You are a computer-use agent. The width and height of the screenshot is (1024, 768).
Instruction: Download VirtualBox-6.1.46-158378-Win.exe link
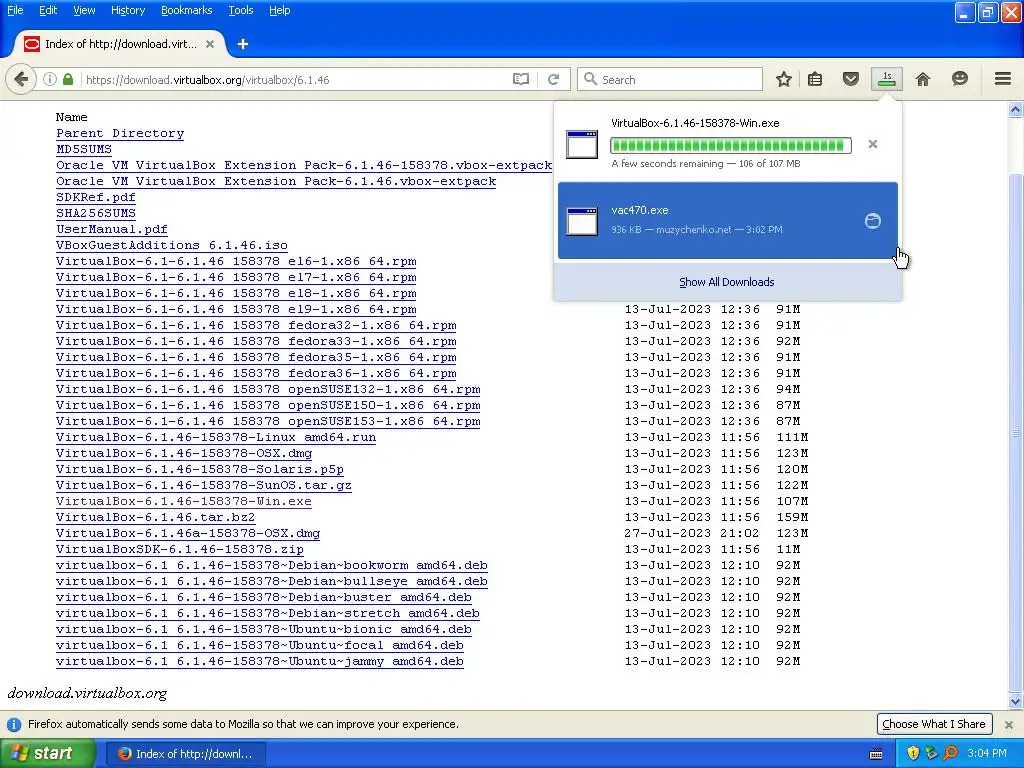[x=184, y=501]
